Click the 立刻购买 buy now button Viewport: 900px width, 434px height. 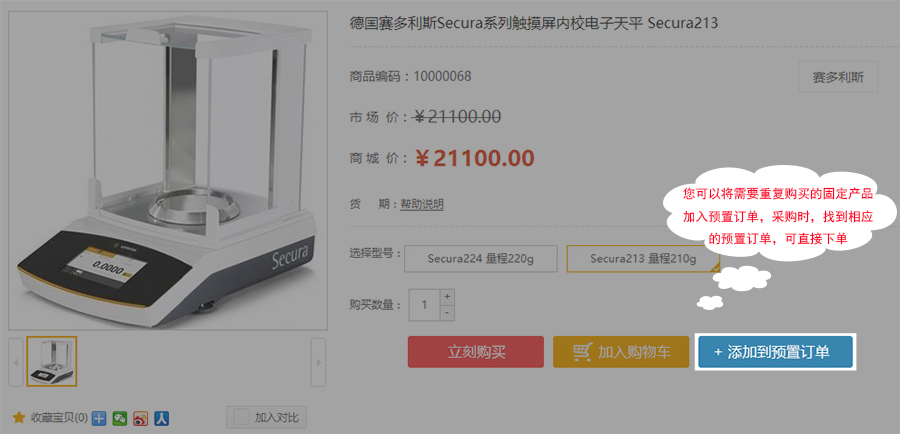(x=476, y=352)
